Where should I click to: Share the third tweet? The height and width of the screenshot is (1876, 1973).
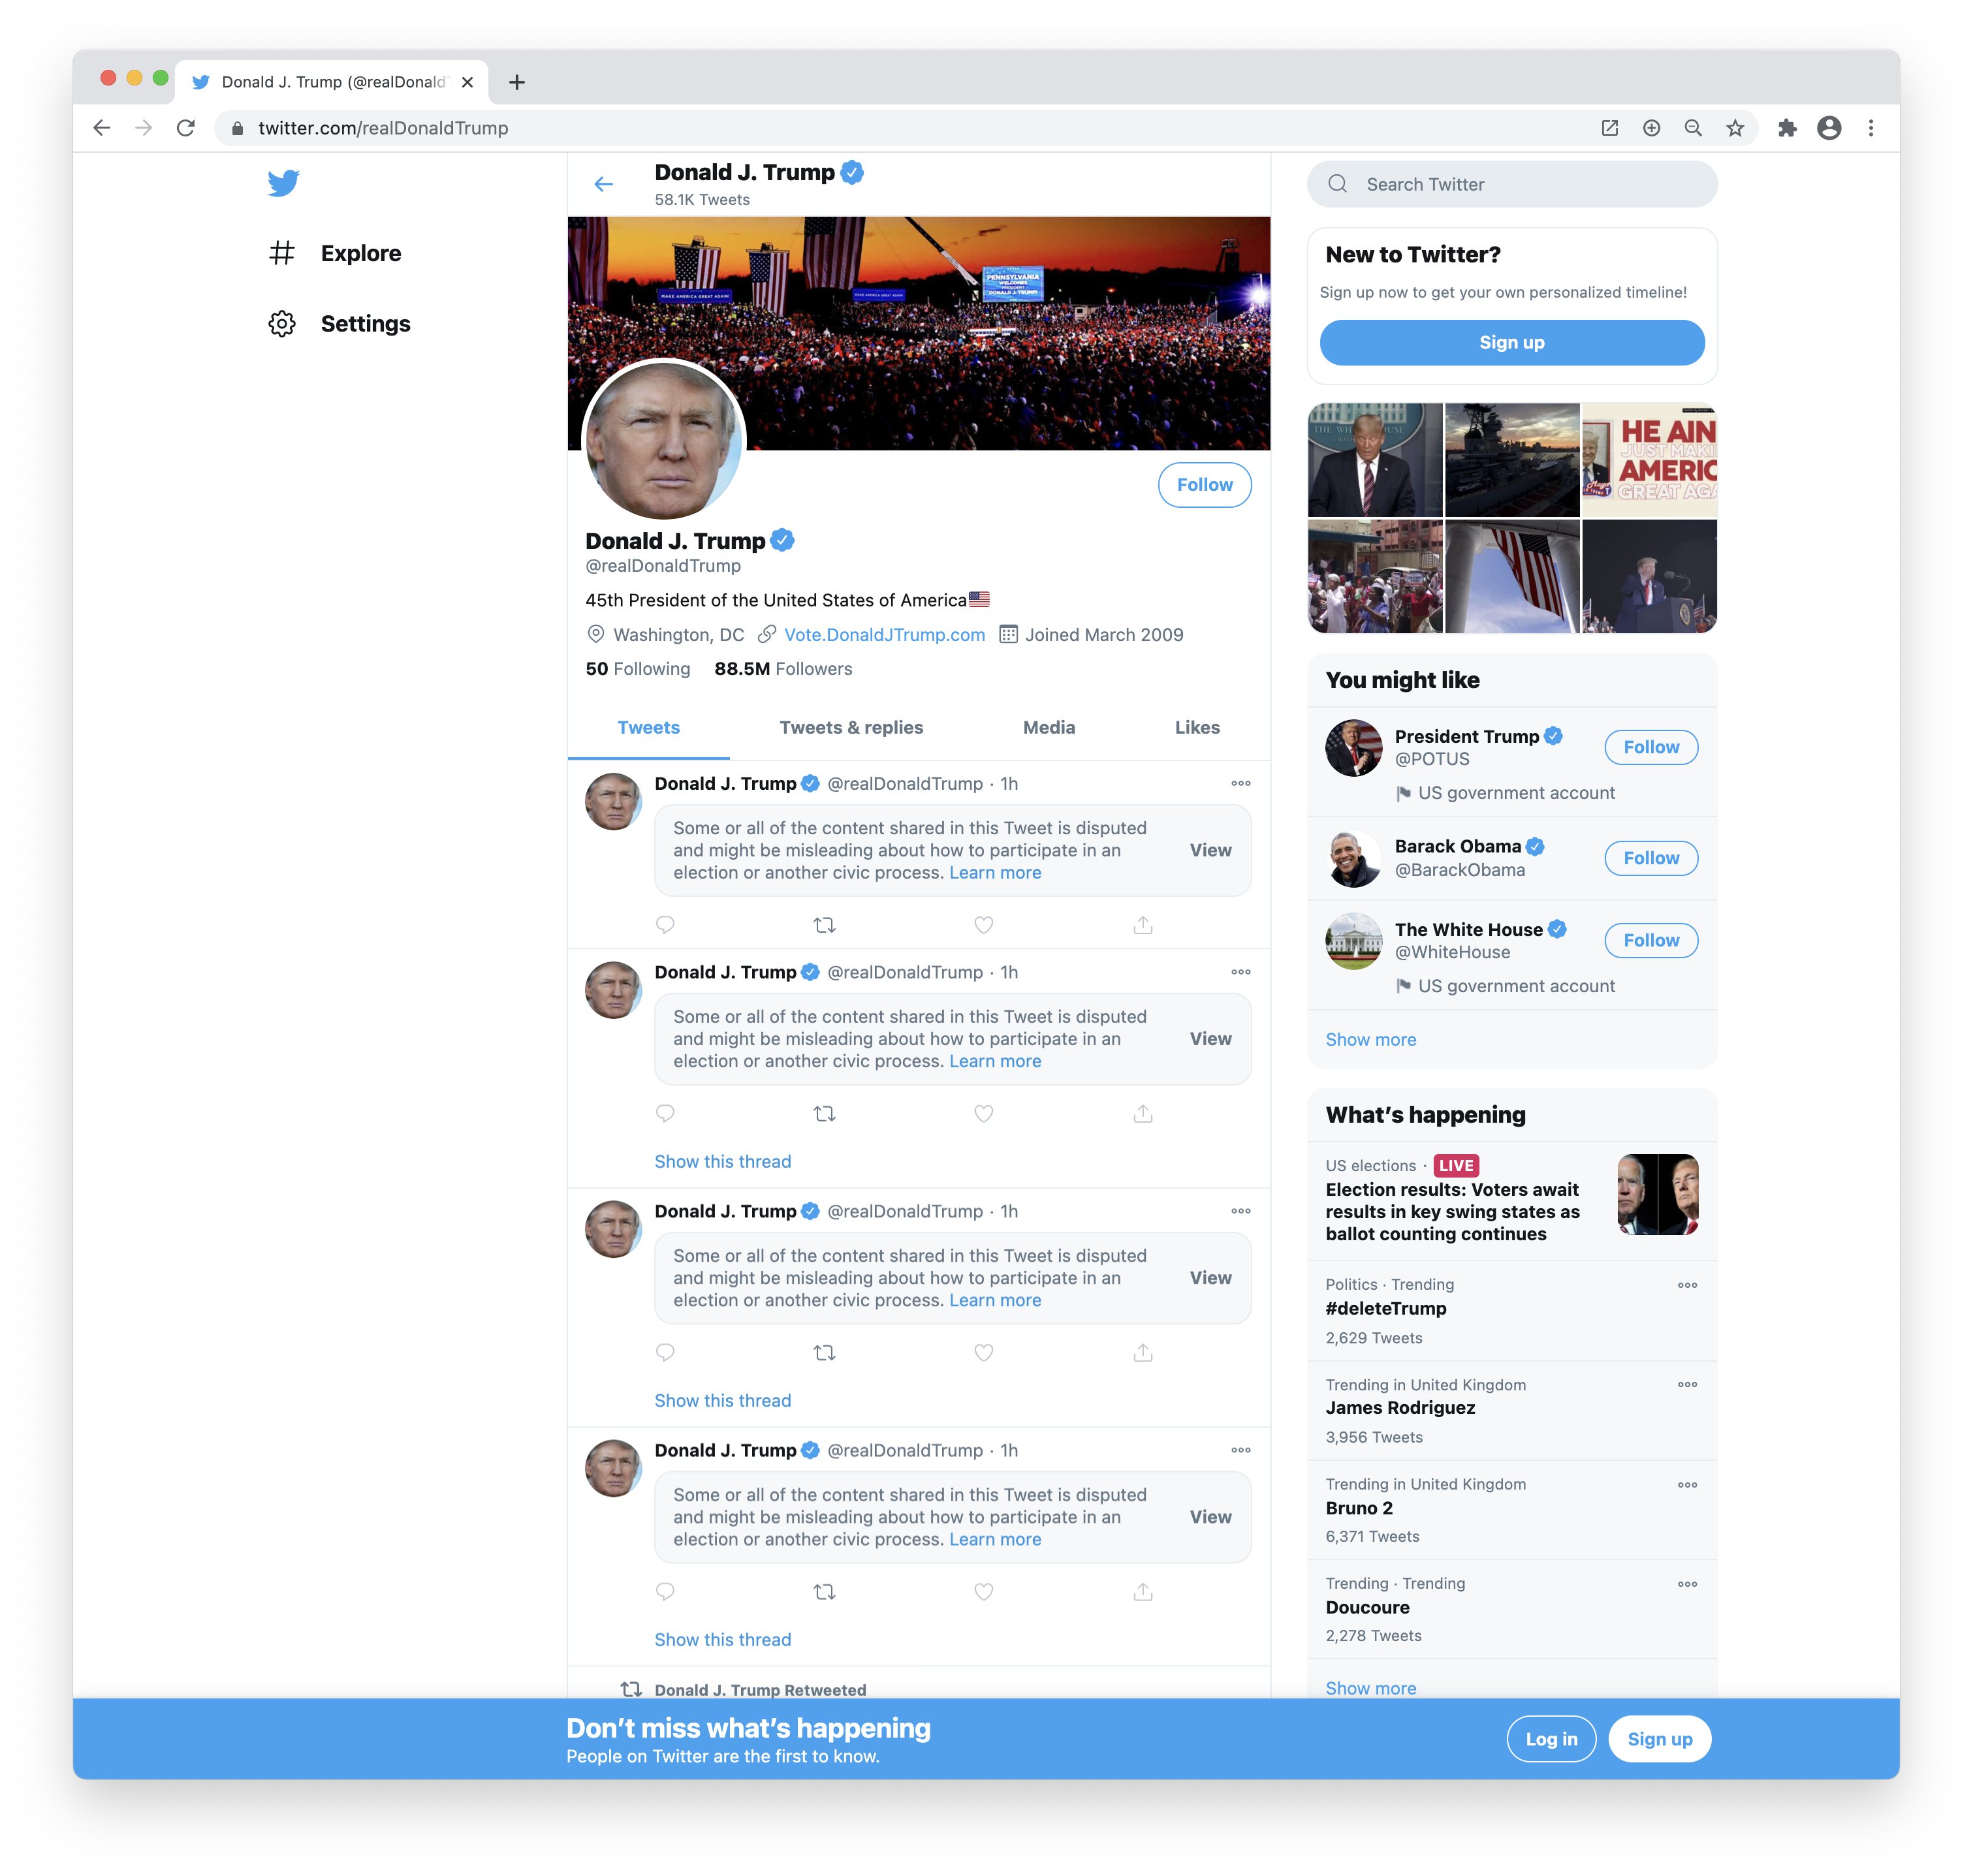click(1143, 1352)
